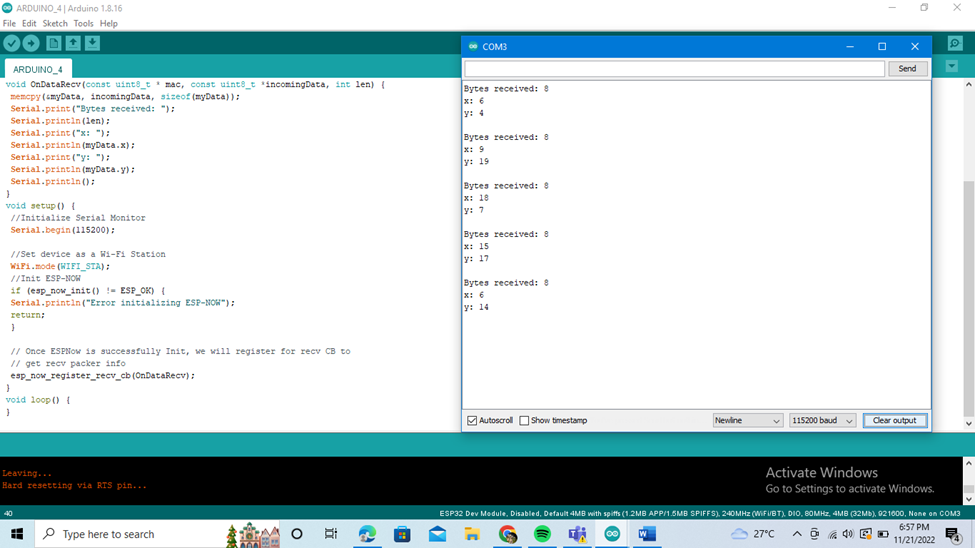This screenshot has width=975, height=548.
Task: Click the WiFi.mode(WIFI_STA) code line
Action: (60, 266)
